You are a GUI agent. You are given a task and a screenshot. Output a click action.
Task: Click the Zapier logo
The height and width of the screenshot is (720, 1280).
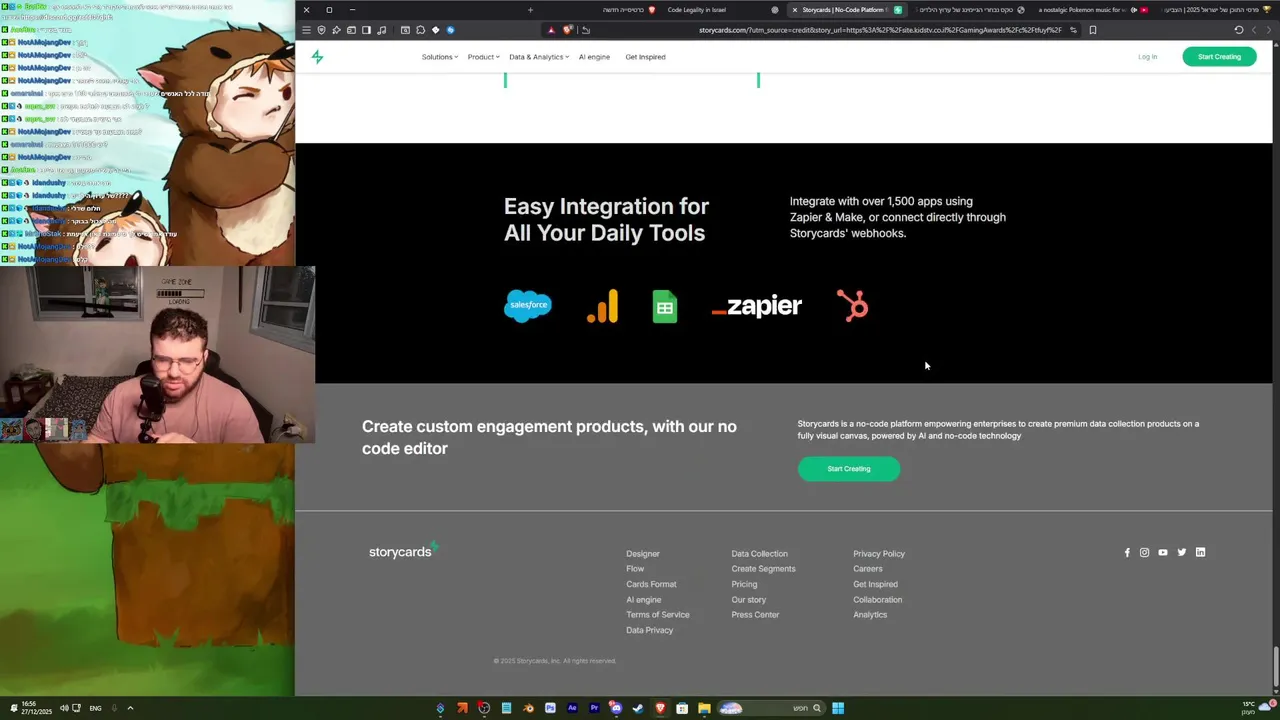point(757,306)
